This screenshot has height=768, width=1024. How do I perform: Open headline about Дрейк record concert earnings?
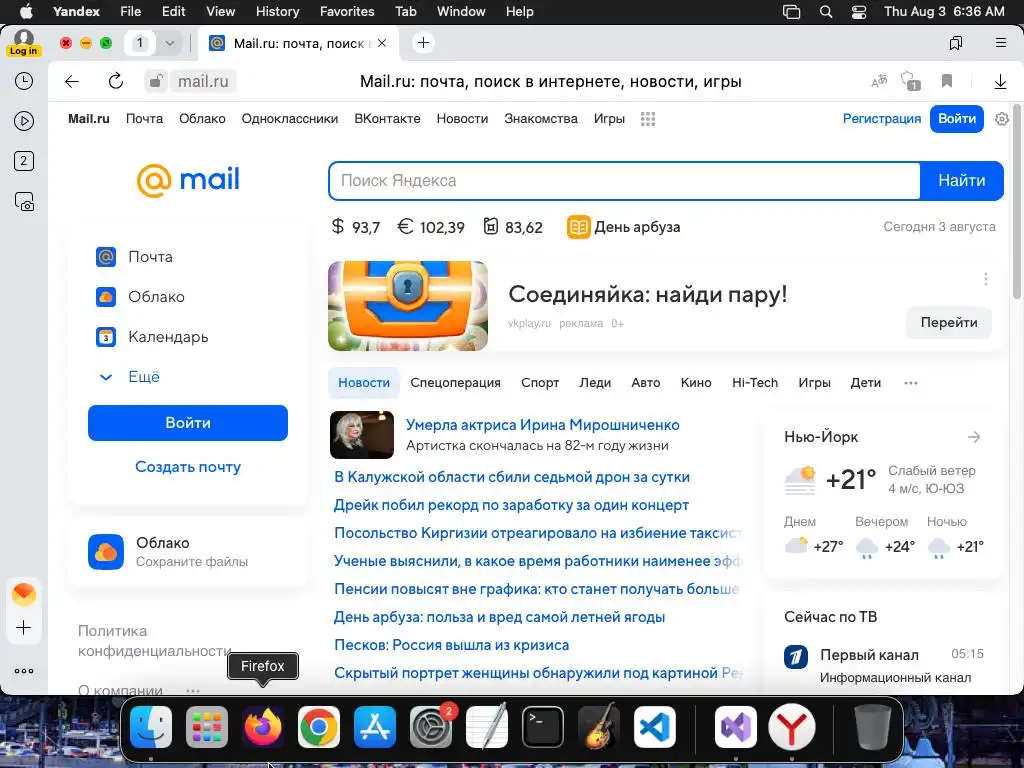(511, 505)
